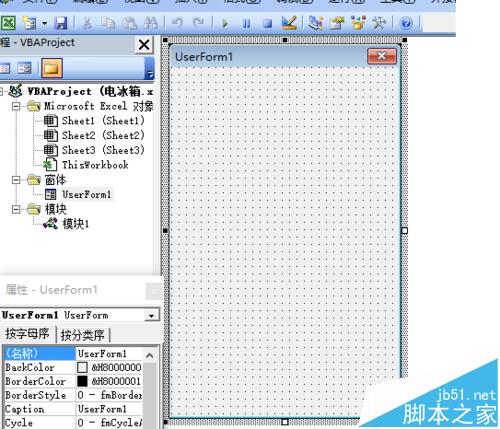500x429 pixels.
Task: Click the 模块 folder label
Action: click(x=55, y=209)
